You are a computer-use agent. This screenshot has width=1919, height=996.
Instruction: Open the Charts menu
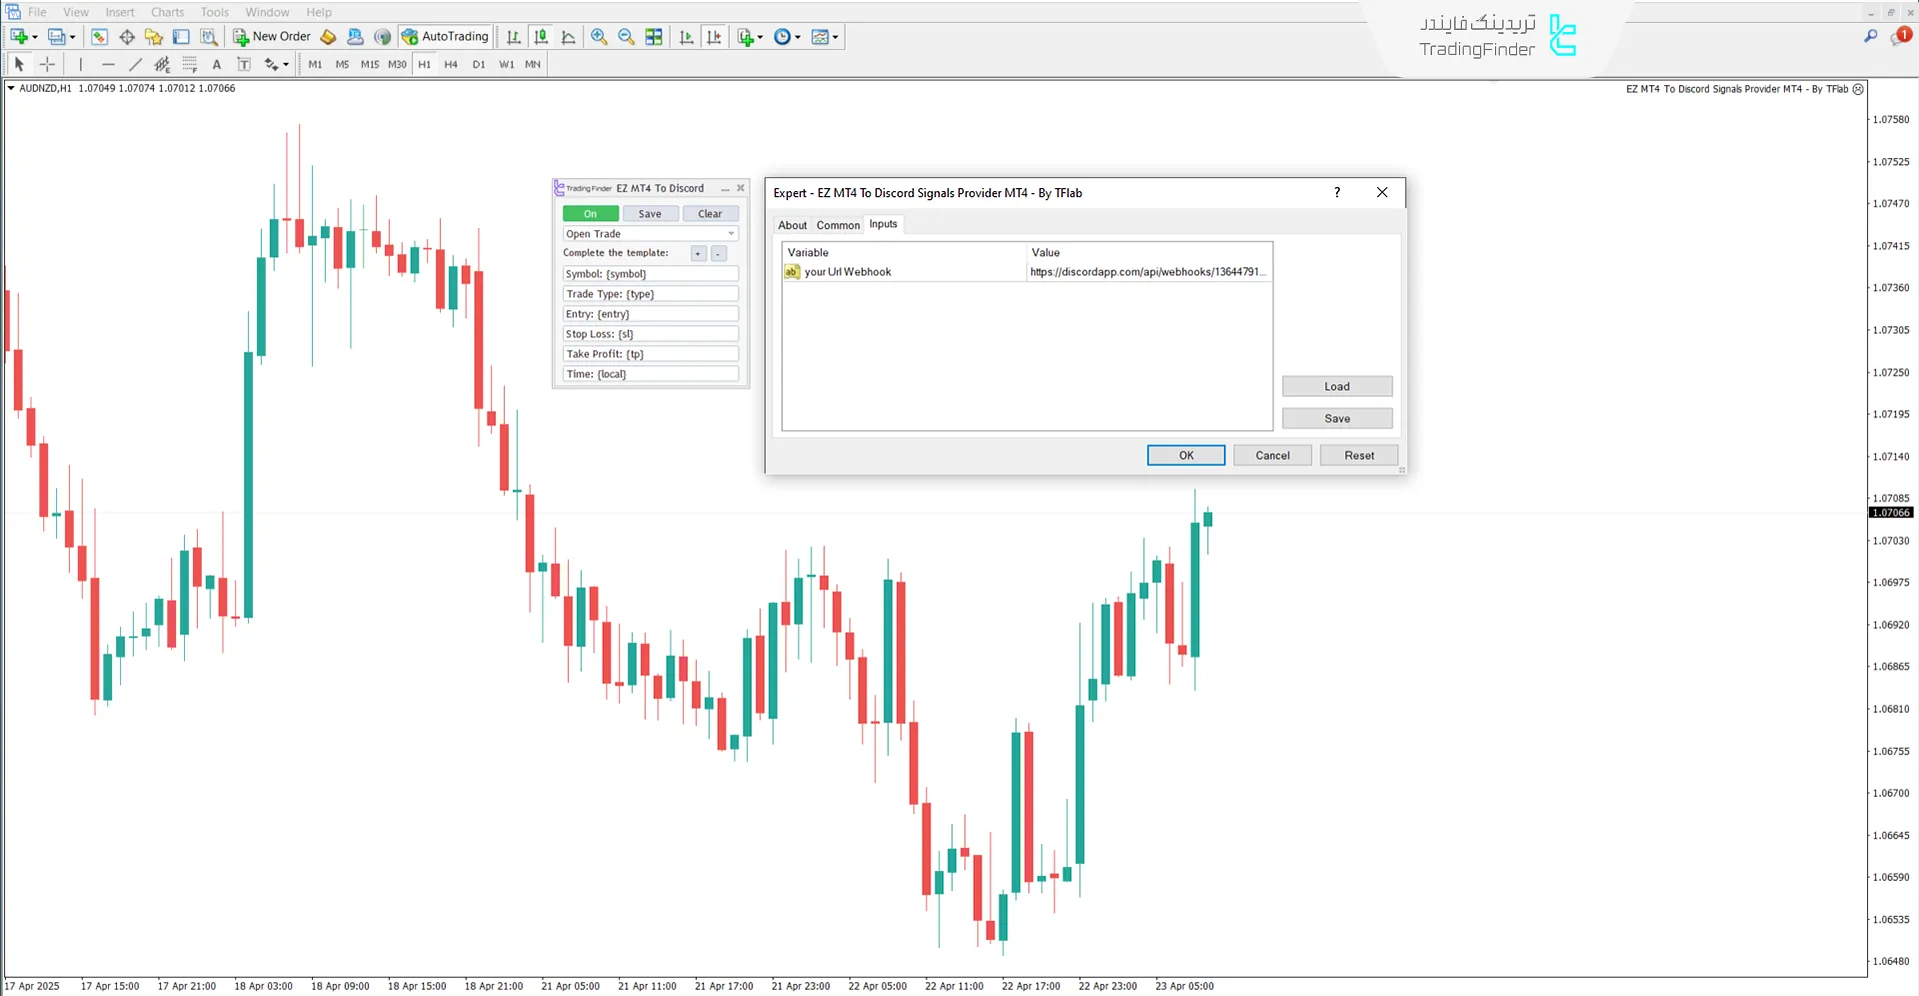[x=167, y=12]
